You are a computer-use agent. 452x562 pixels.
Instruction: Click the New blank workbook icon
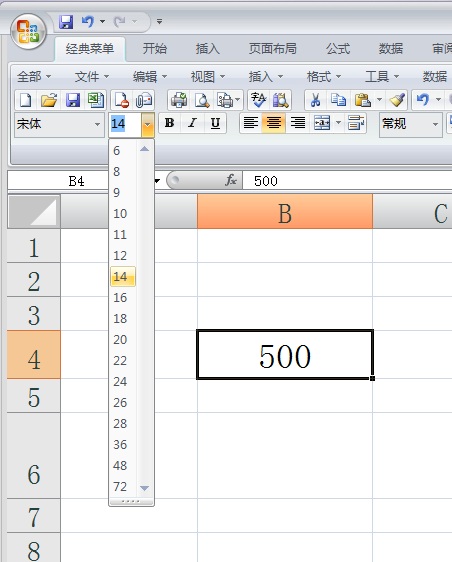[25, 100]
